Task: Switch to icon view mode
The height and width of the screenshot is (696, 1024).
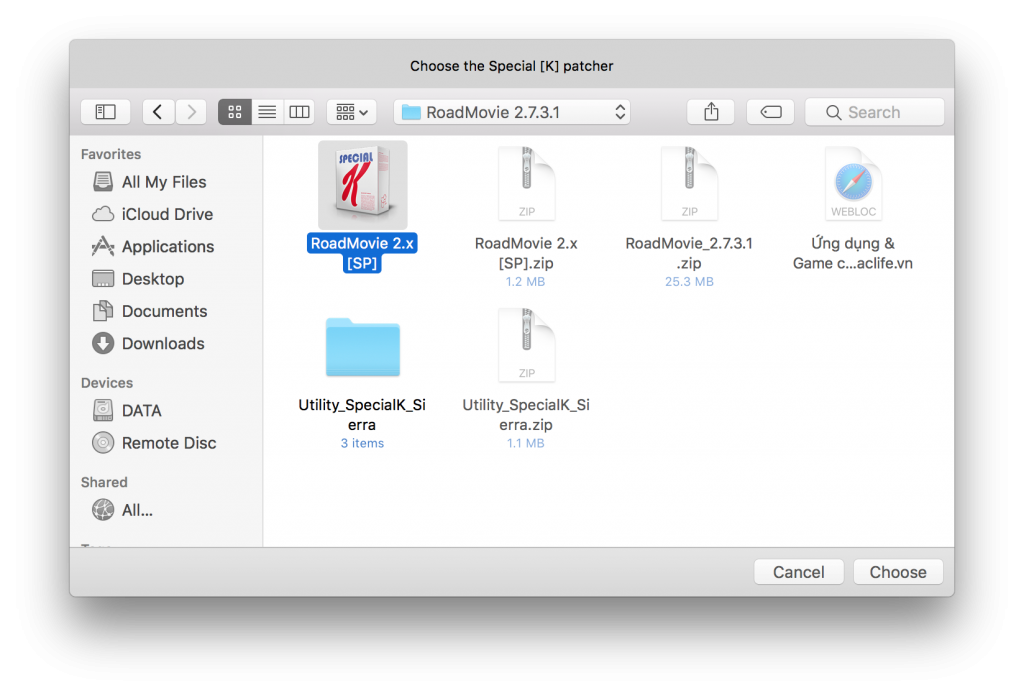Action: point(235,112)
